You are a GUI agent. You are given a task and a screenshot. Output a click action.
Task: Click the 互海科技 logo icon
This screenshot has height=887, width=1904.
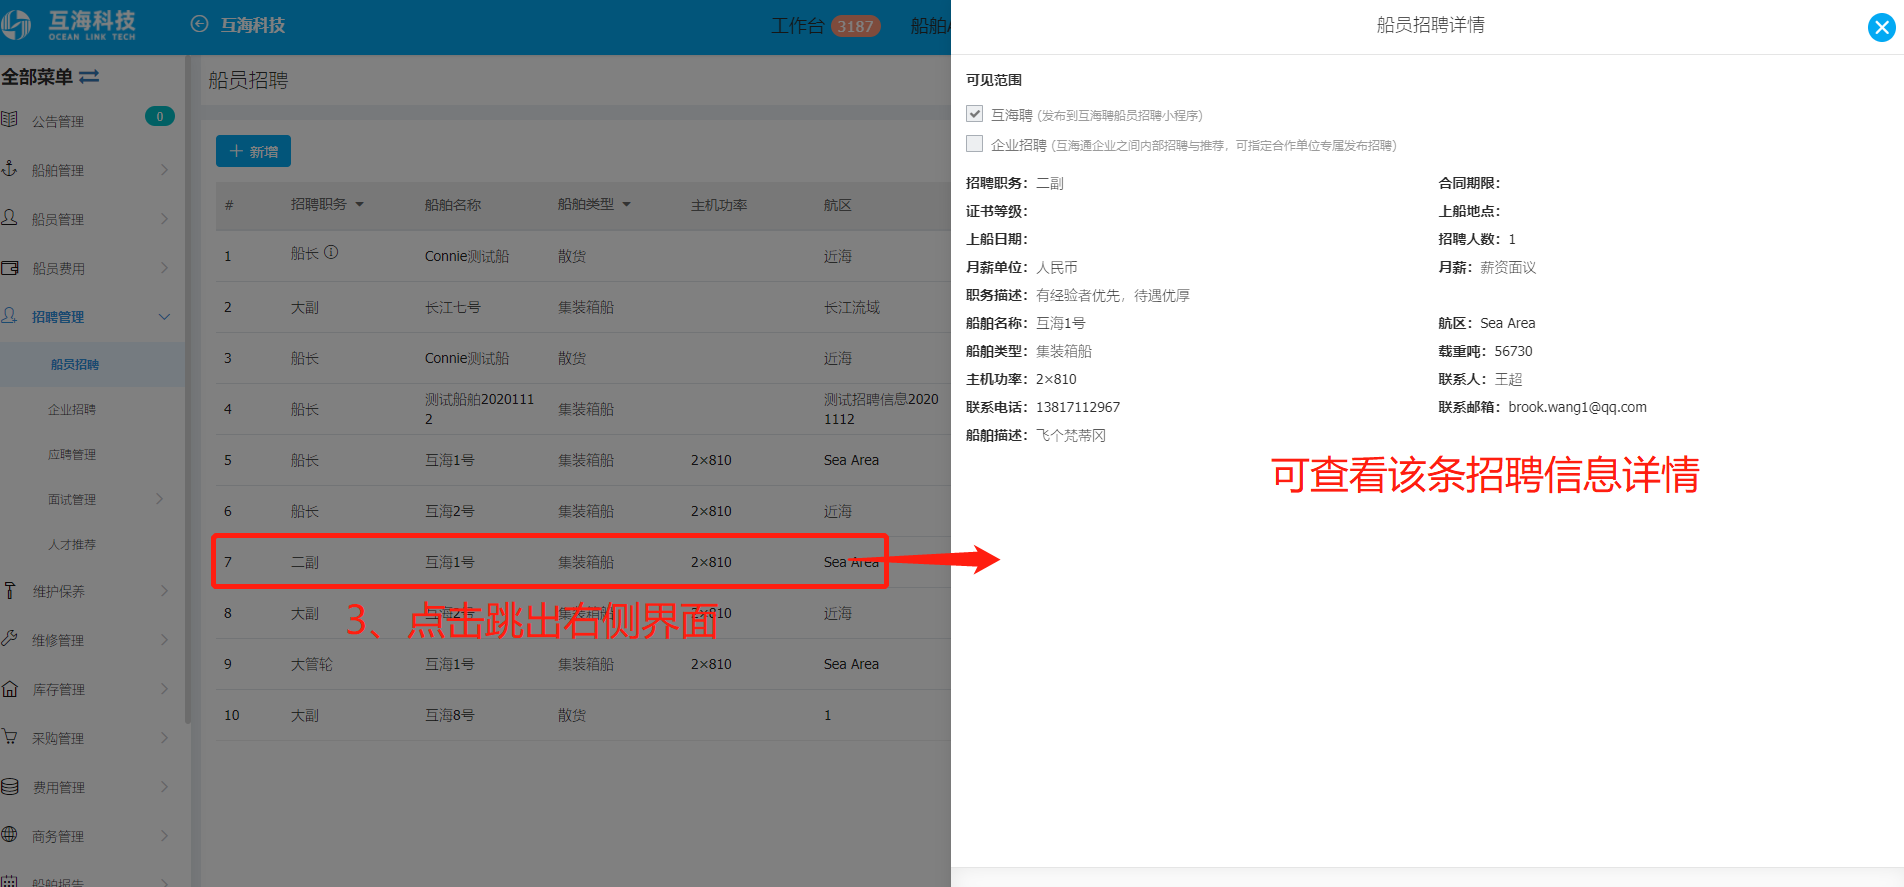coord(16,25)
